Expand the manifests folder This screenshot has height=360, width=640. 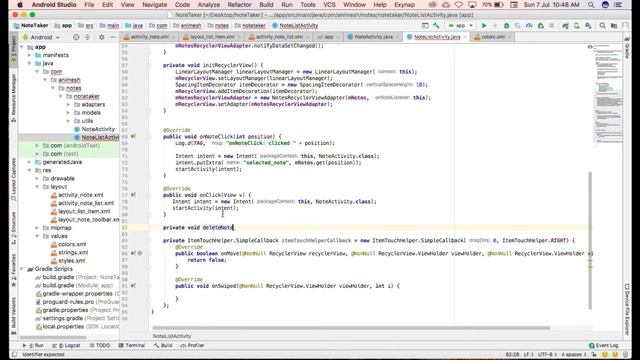point(30,55)
